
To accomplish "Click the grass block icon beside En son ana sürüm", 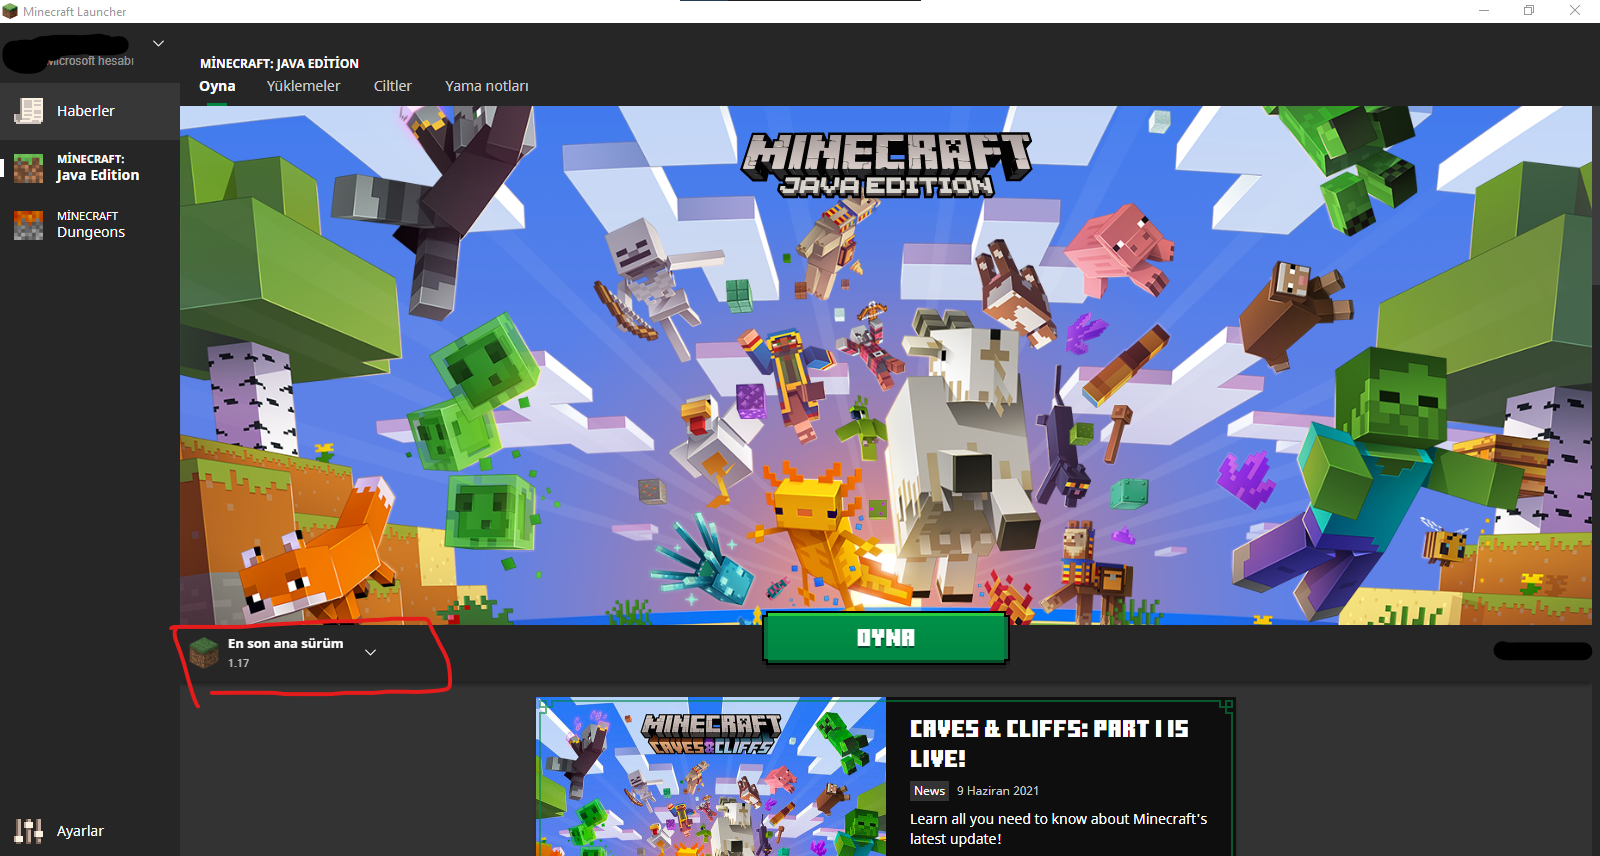I will (x=204, y=653).
